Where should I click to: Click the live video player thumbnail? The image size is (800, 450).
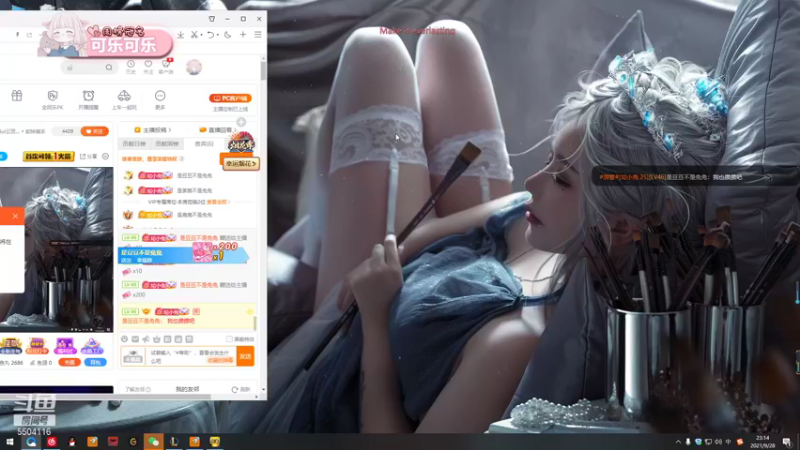click(x=56, y=250)
